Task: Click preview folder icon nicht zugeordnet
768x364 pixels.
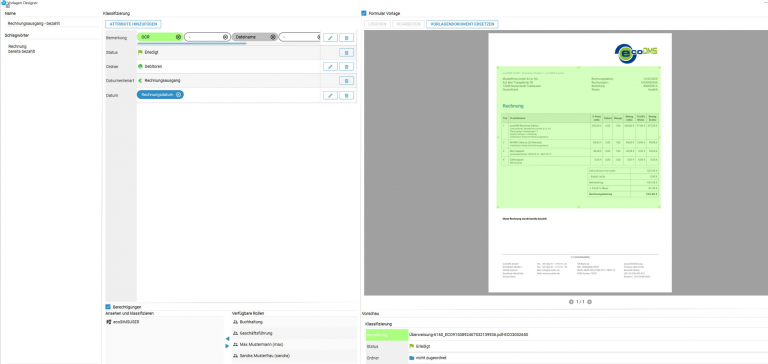Action: (411, 358)
